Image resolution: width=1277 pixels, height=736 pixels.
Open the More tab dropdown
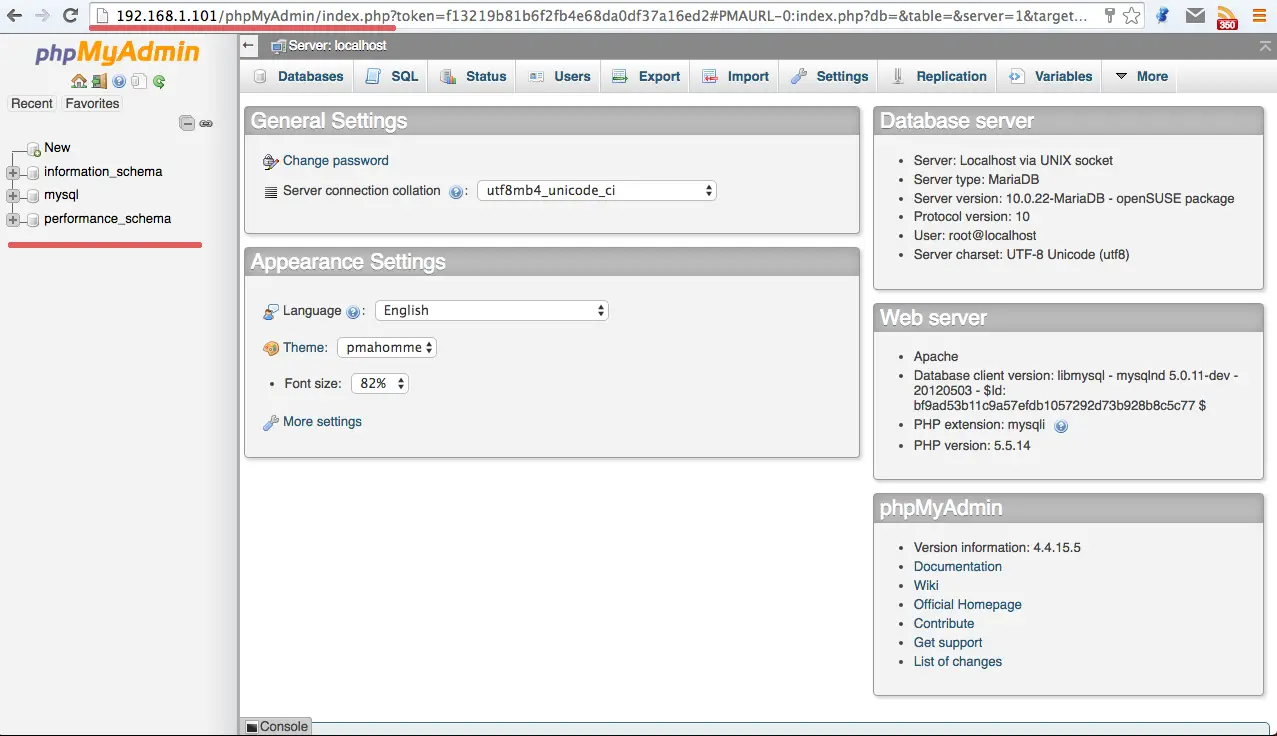(1141, 76)
